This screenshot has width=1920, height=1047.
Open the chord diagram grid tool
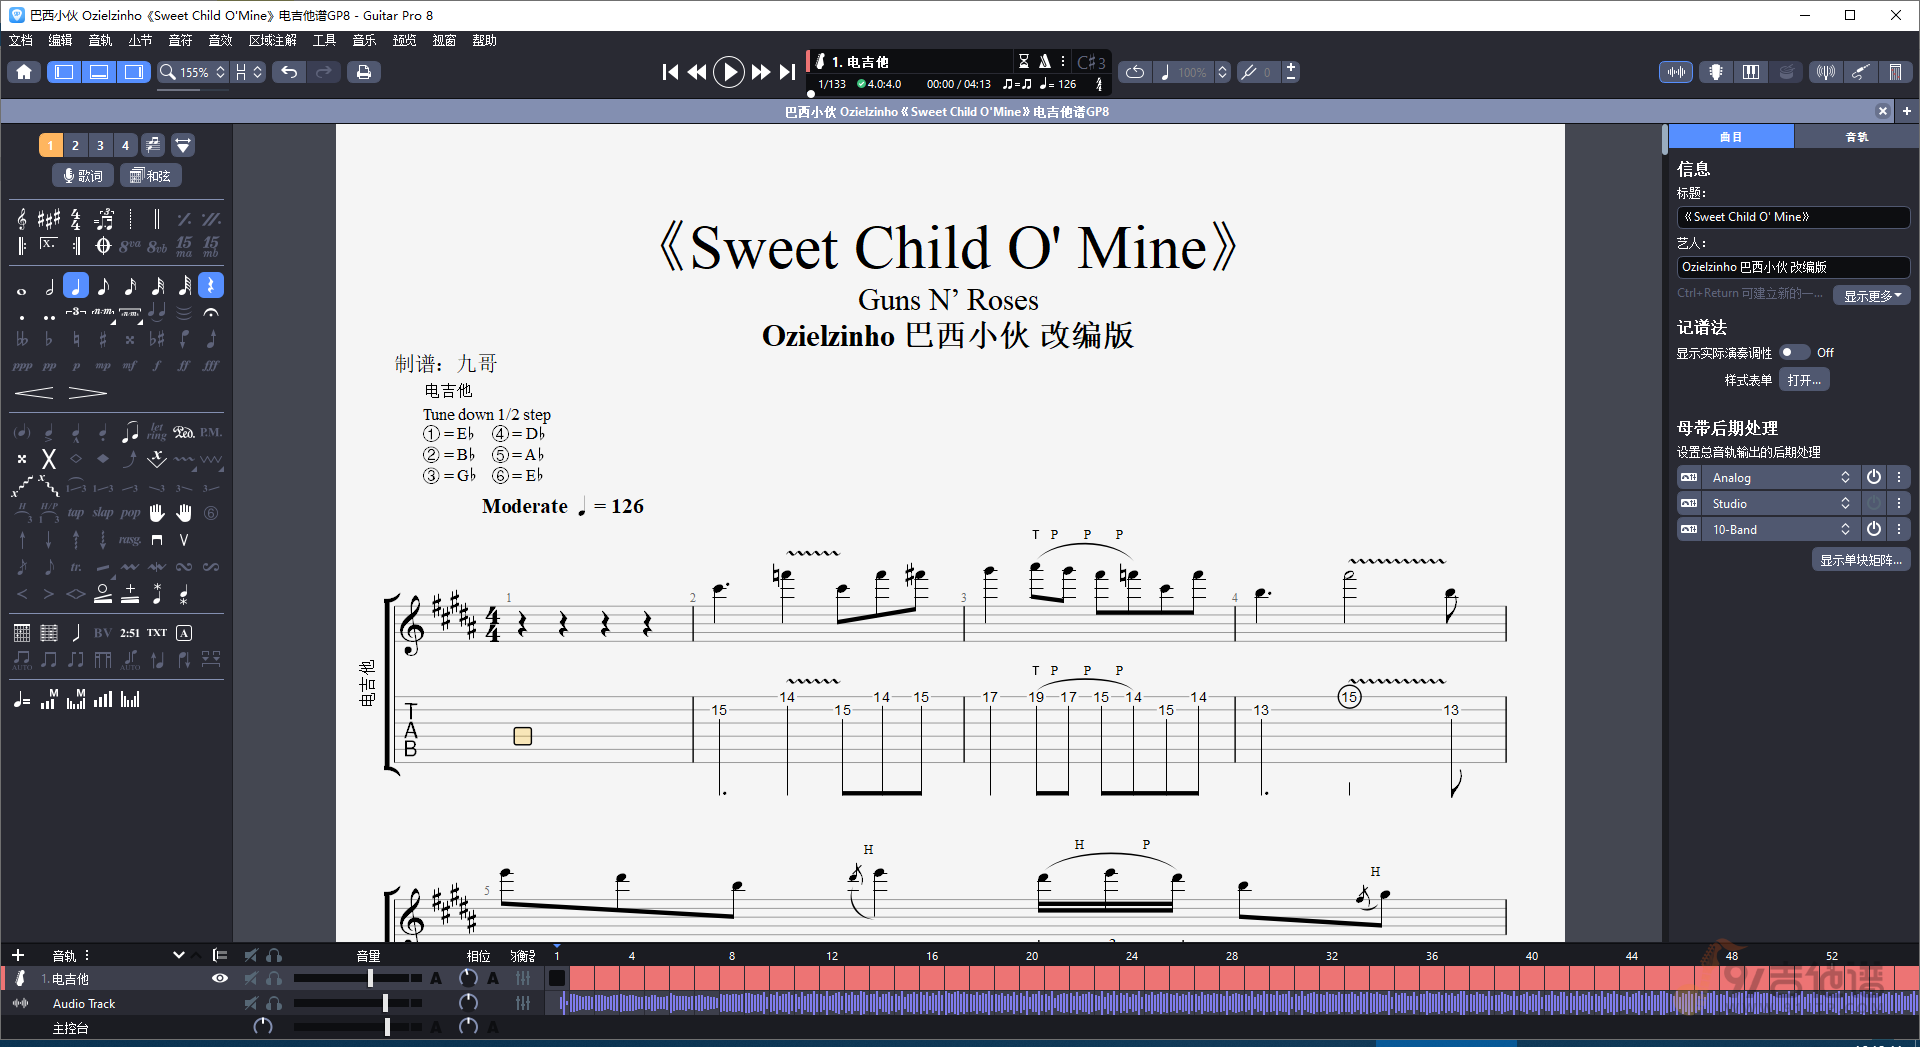point(22,633)
